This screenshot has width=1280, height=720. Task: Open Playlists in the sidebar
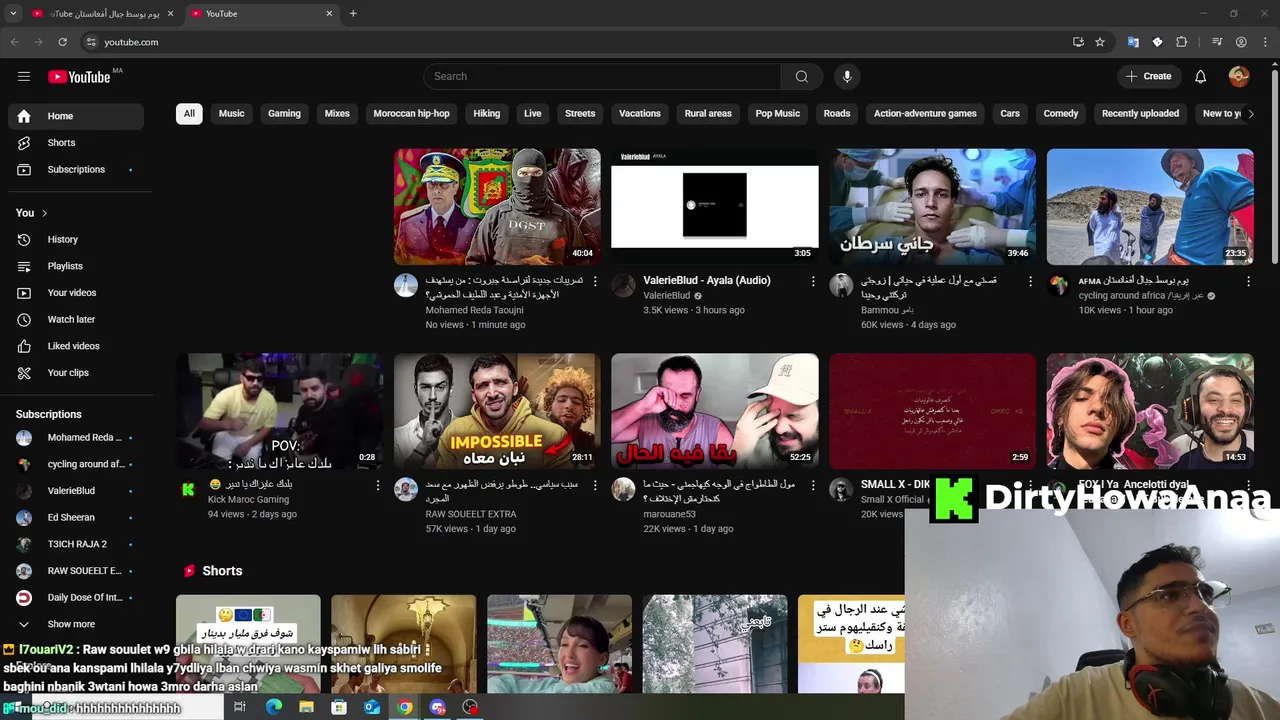(76, 266)
